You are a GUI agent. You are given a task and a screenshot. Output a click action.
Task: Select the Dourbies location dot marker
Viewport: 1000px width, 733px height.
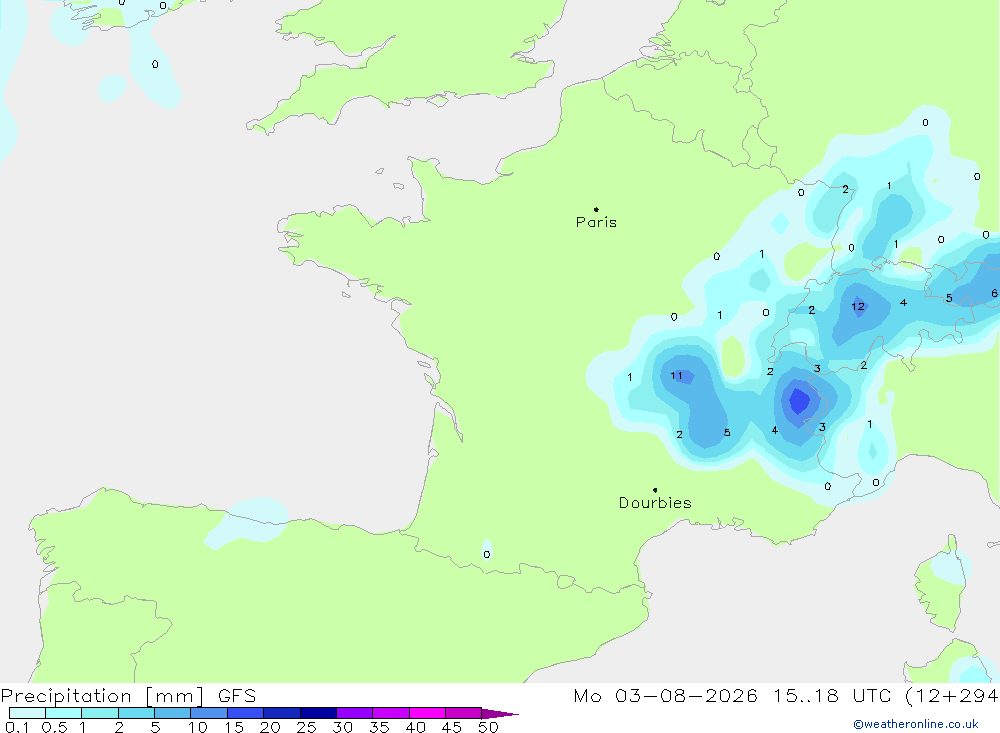tap(655, 490)
